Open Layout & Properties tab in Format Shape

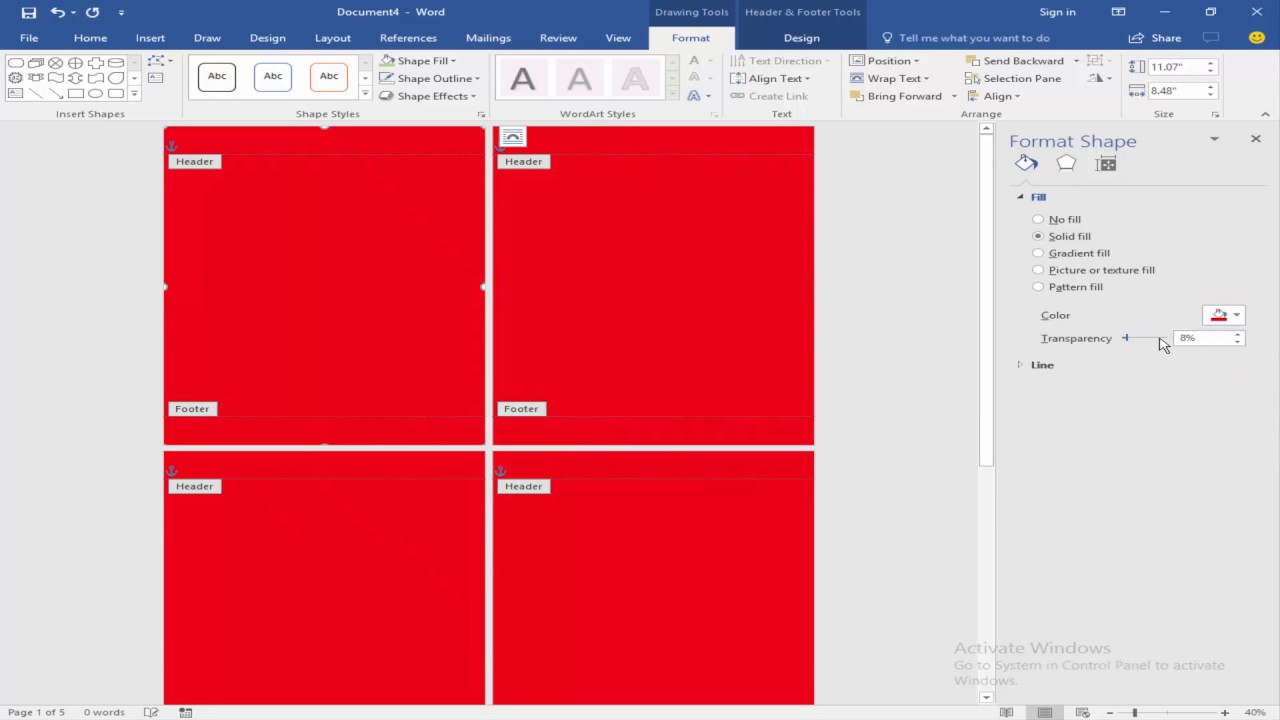click(x=1106, y=164)
